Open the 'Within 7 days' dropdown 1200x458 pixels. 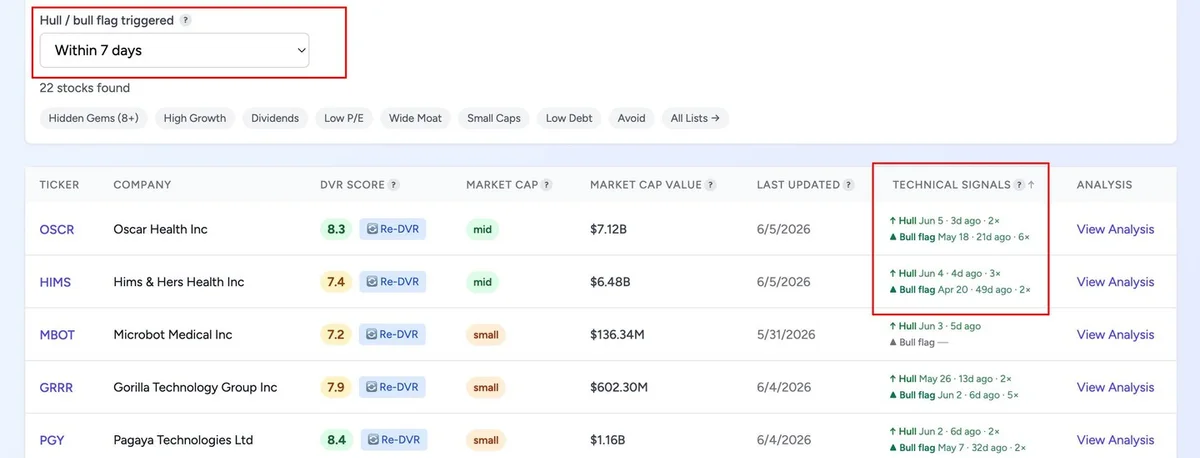[175, 51]
